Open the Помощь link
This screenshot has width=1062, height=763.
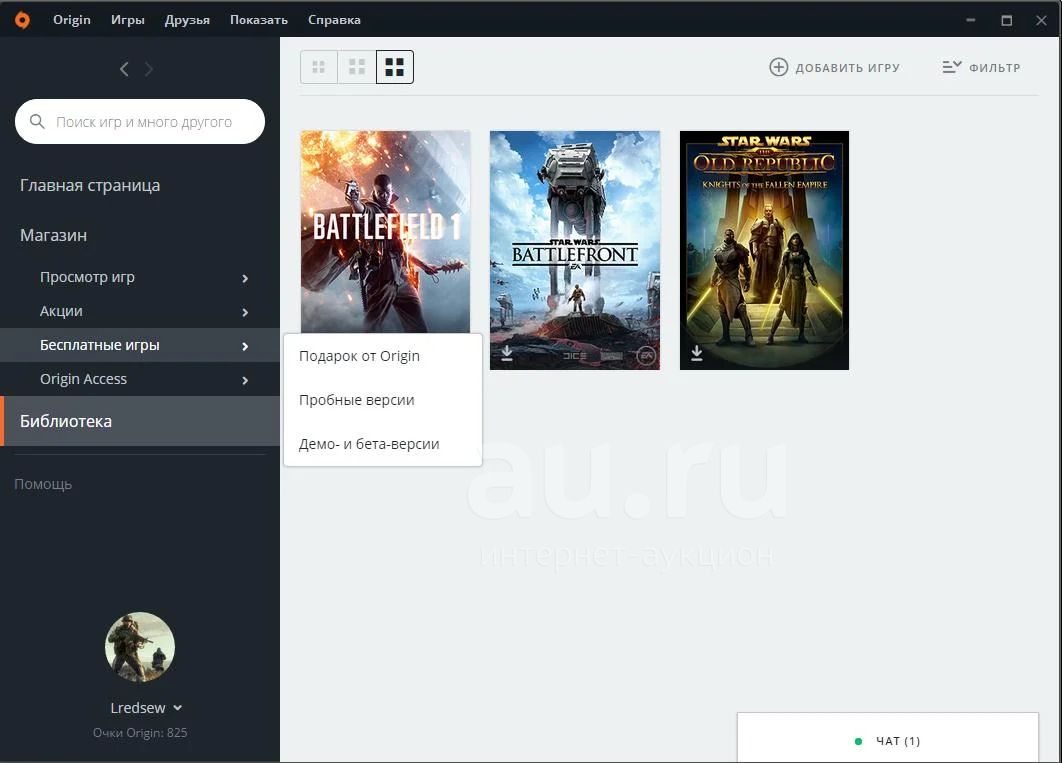43,484
